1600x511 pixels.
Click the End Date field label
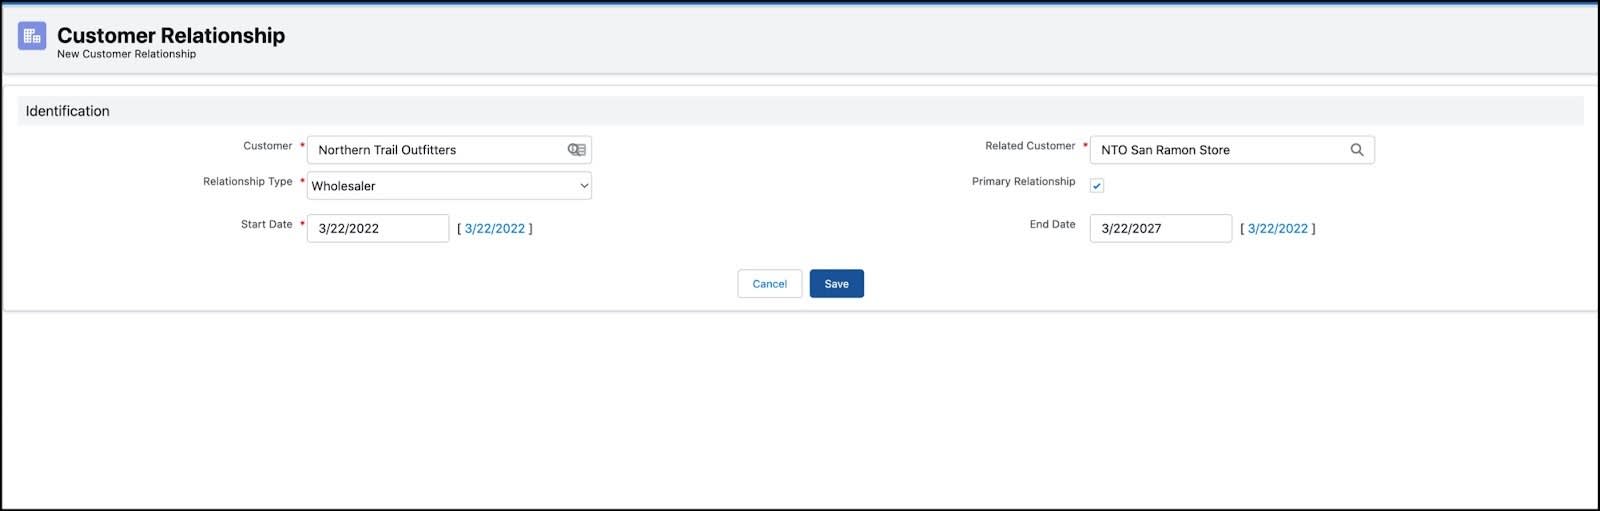tap(1053, 225)
